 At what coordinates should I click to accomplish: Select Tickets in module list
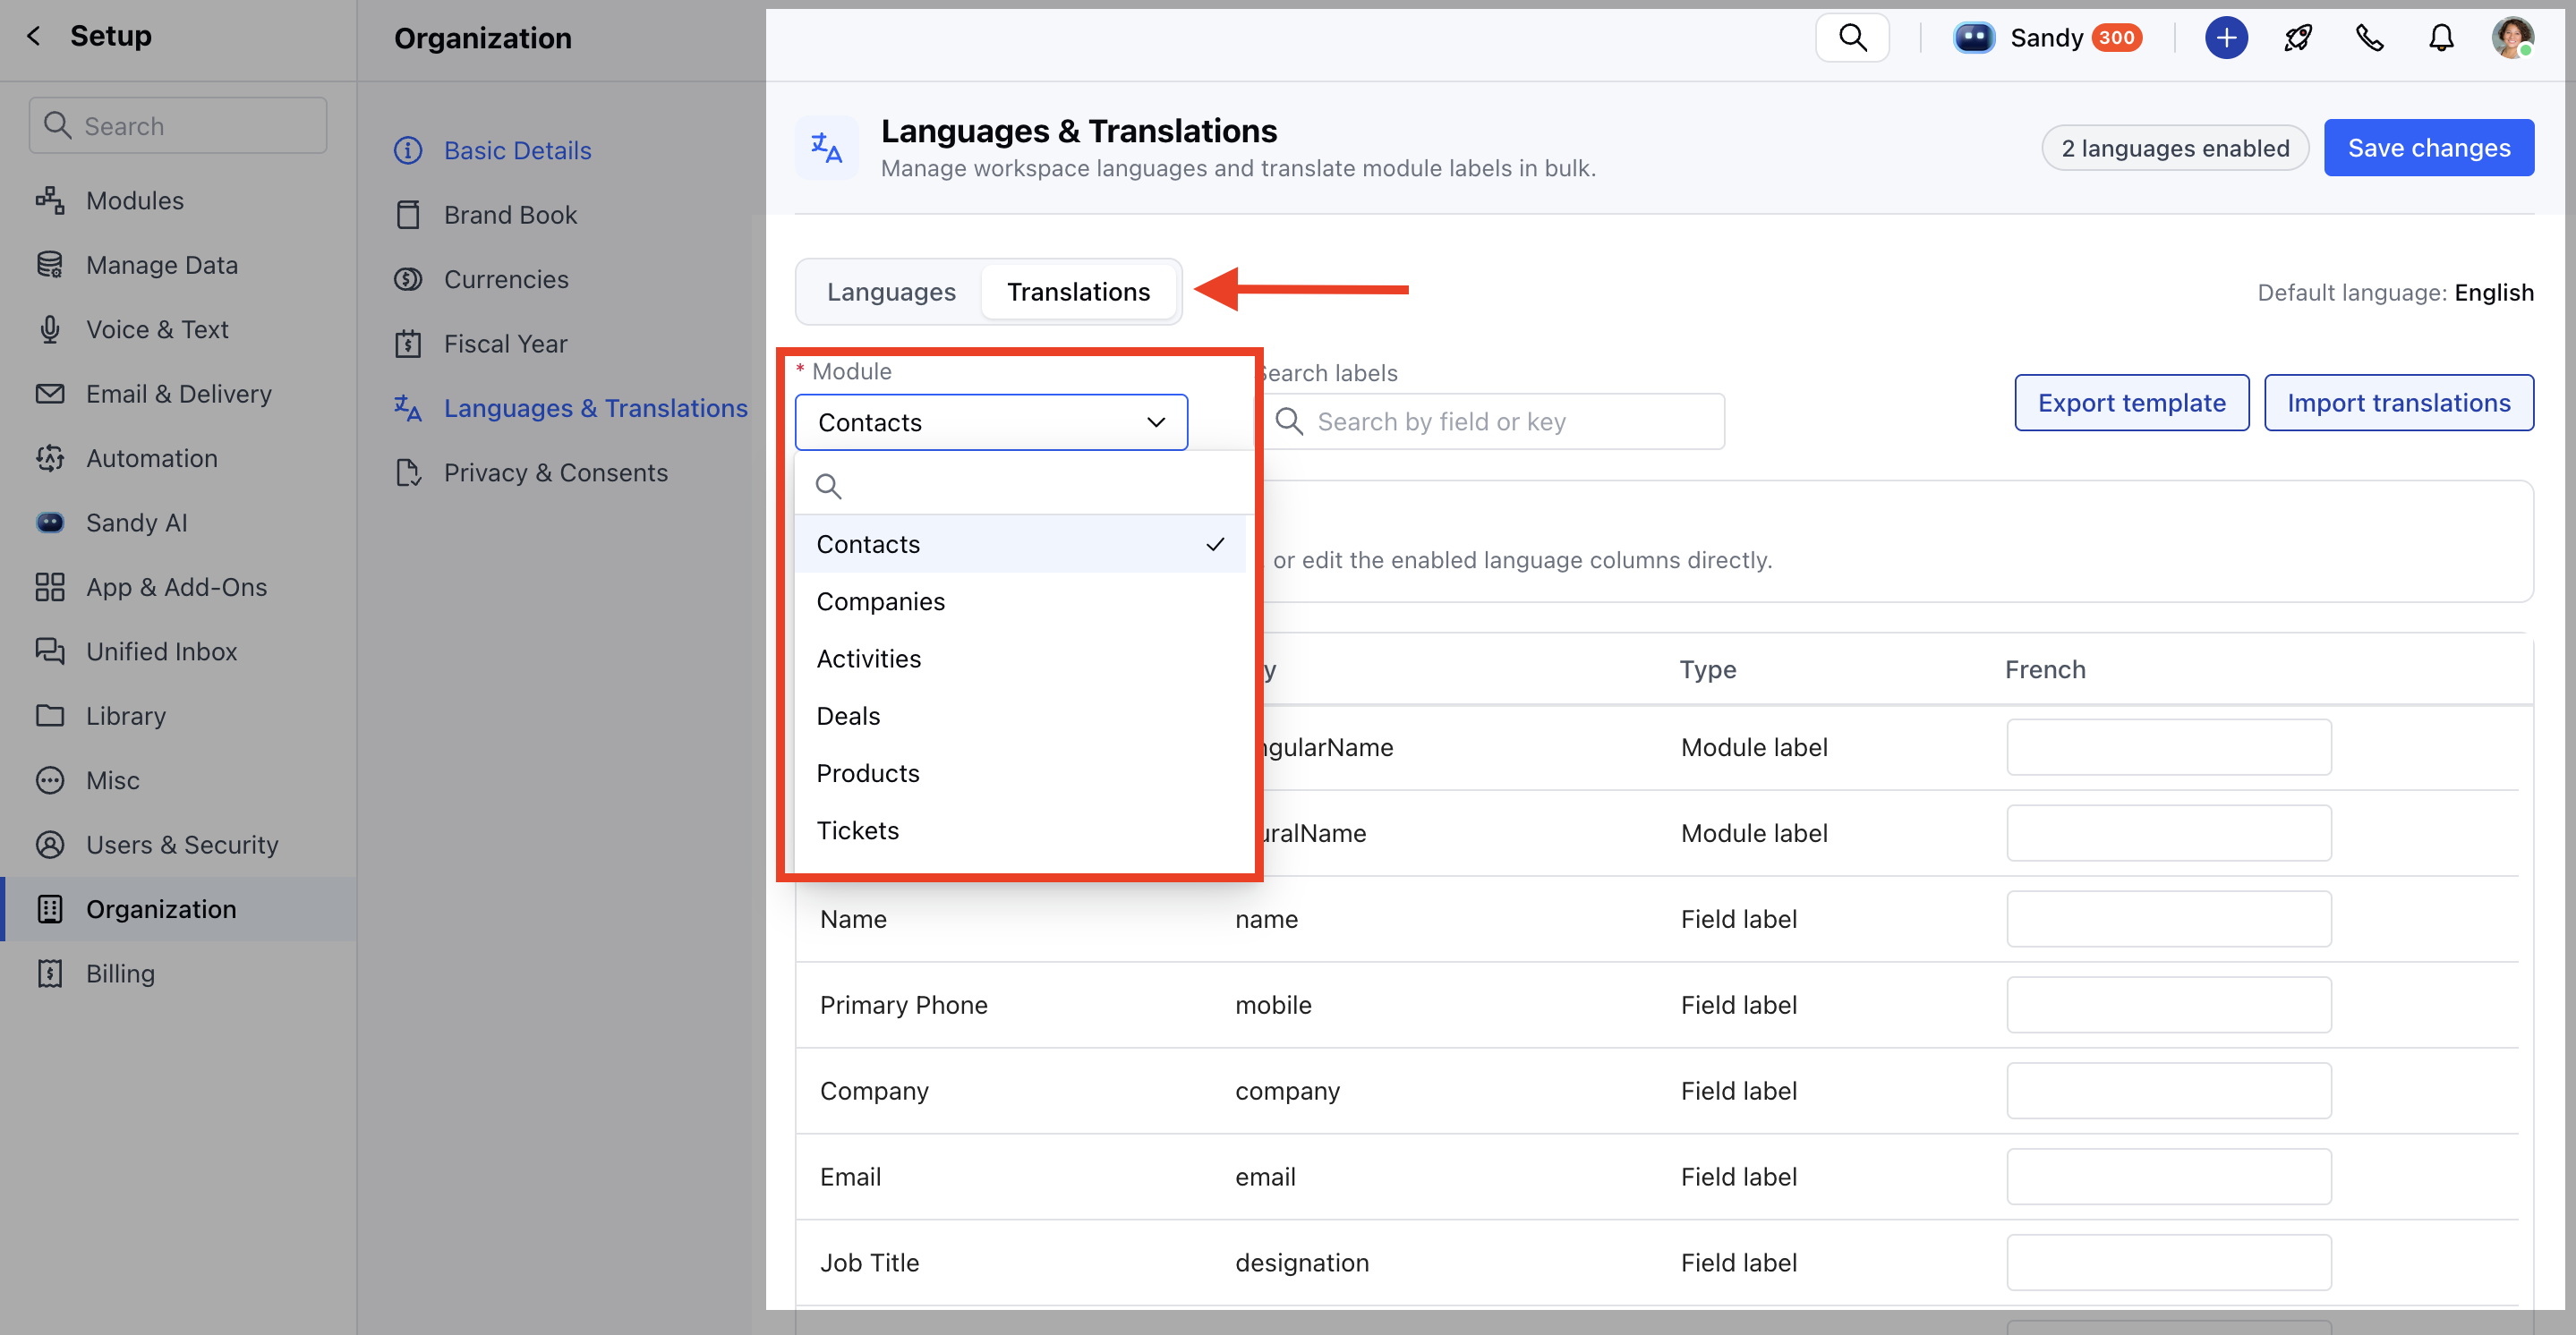(x=1020, y=830)
